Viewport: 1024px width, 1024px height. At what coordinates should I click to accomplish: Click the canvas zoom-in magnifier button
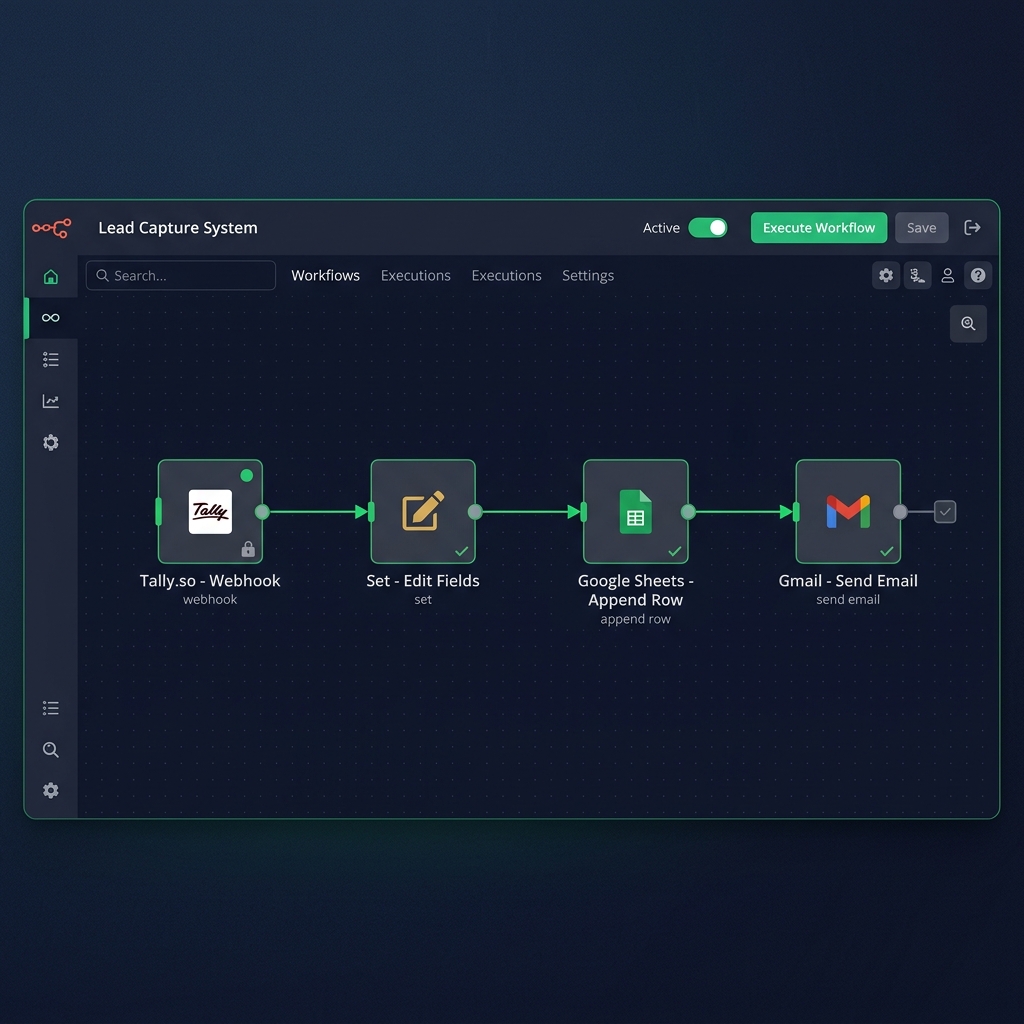(x=968, y=323)
